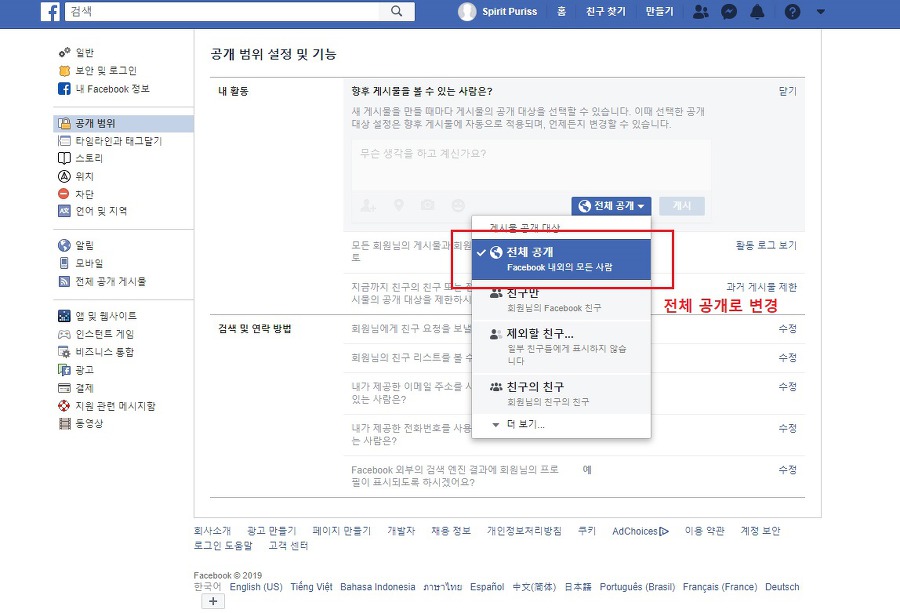Screen dimensions: 900x613
Task: Open the friend requests icon
Action: [x=700, y=11]
